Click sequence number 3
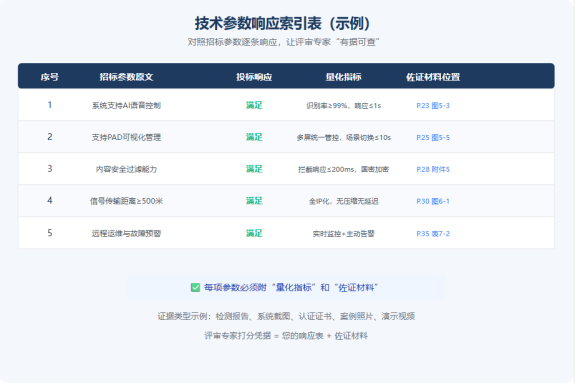Screen dimensions: 576x383 [x=50, y=169]
